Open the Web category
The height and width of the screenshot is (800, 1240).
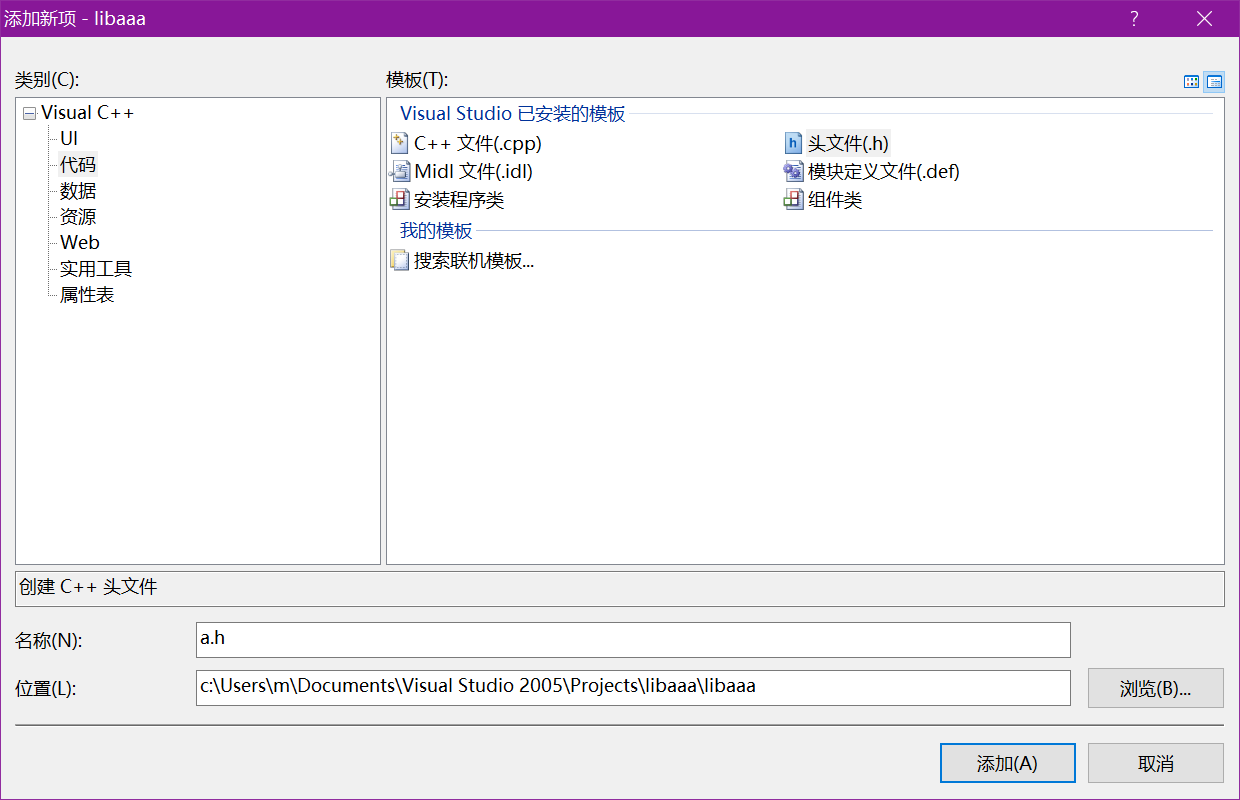coord(80,243)
